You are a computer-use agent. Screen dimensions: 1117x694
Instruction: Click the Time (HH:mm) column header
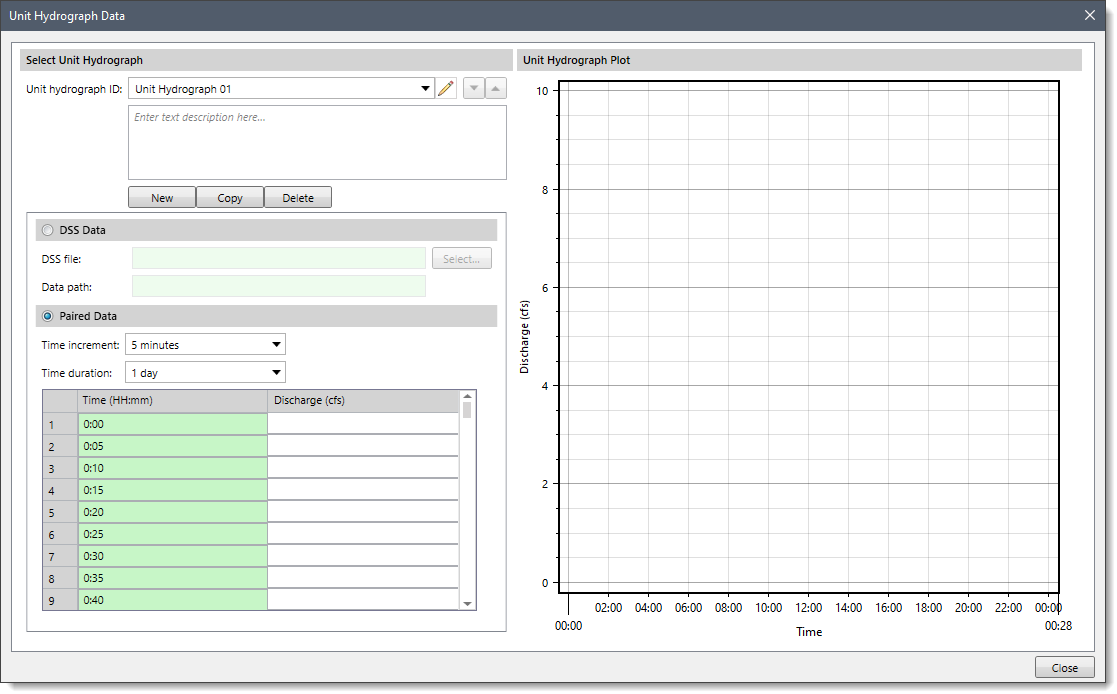172,400
